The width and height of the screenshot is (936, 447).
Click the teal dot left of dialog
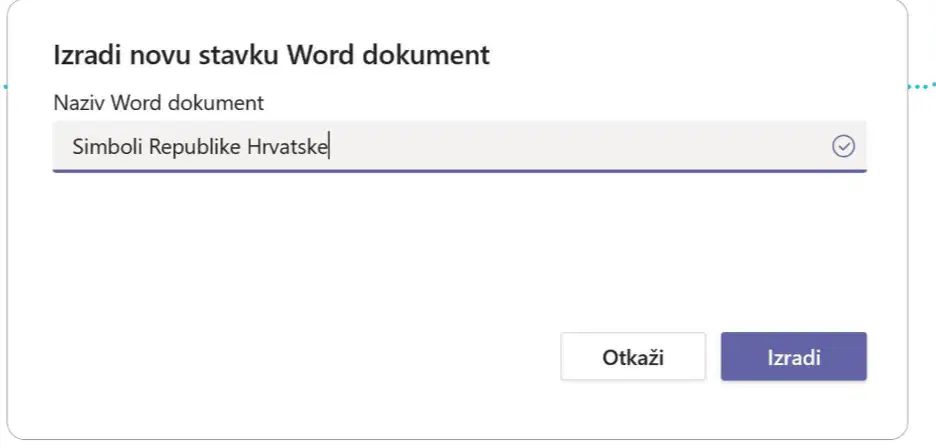[x=3, y=87]
